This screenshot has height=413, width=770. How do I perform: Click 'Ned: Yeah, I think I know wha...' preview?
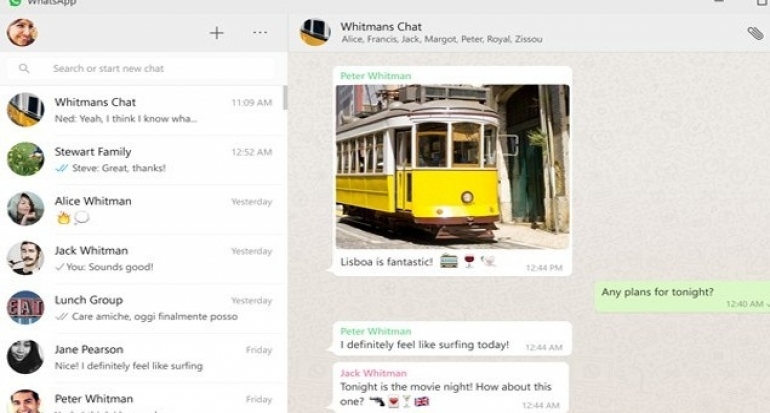(x=126, y=118)
